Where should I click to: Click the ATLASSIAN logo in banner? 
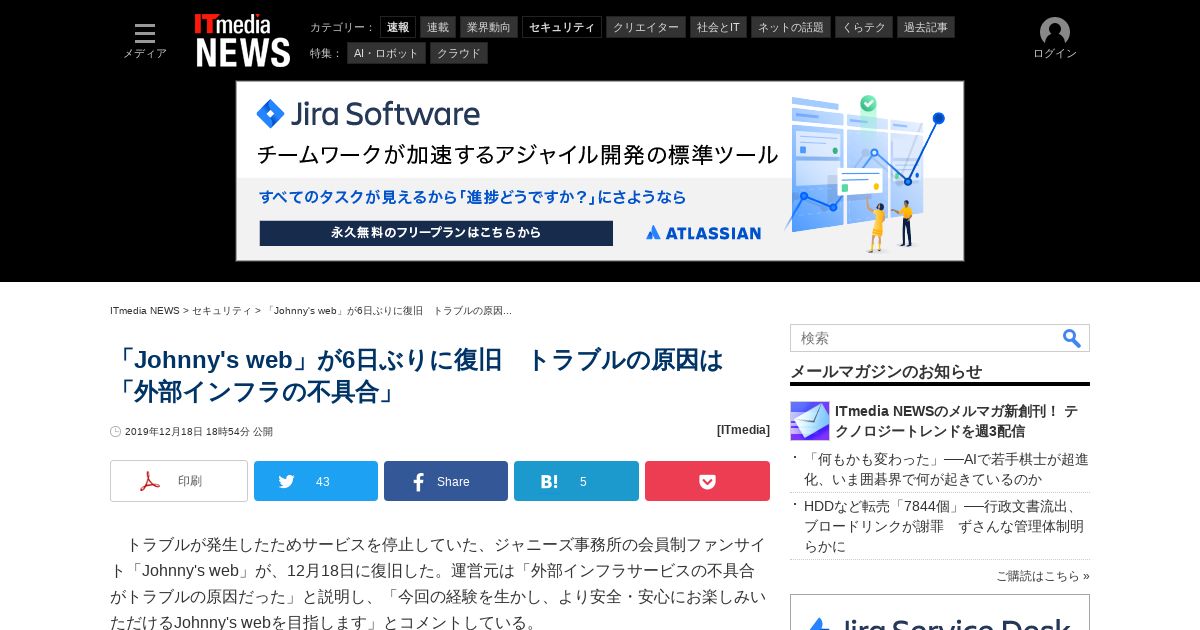pyautogui.click(x=703, y=233)
